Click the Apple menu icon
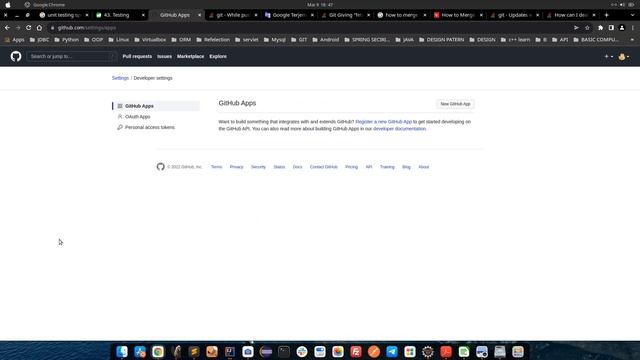The image size is (640, 360). 8,5
